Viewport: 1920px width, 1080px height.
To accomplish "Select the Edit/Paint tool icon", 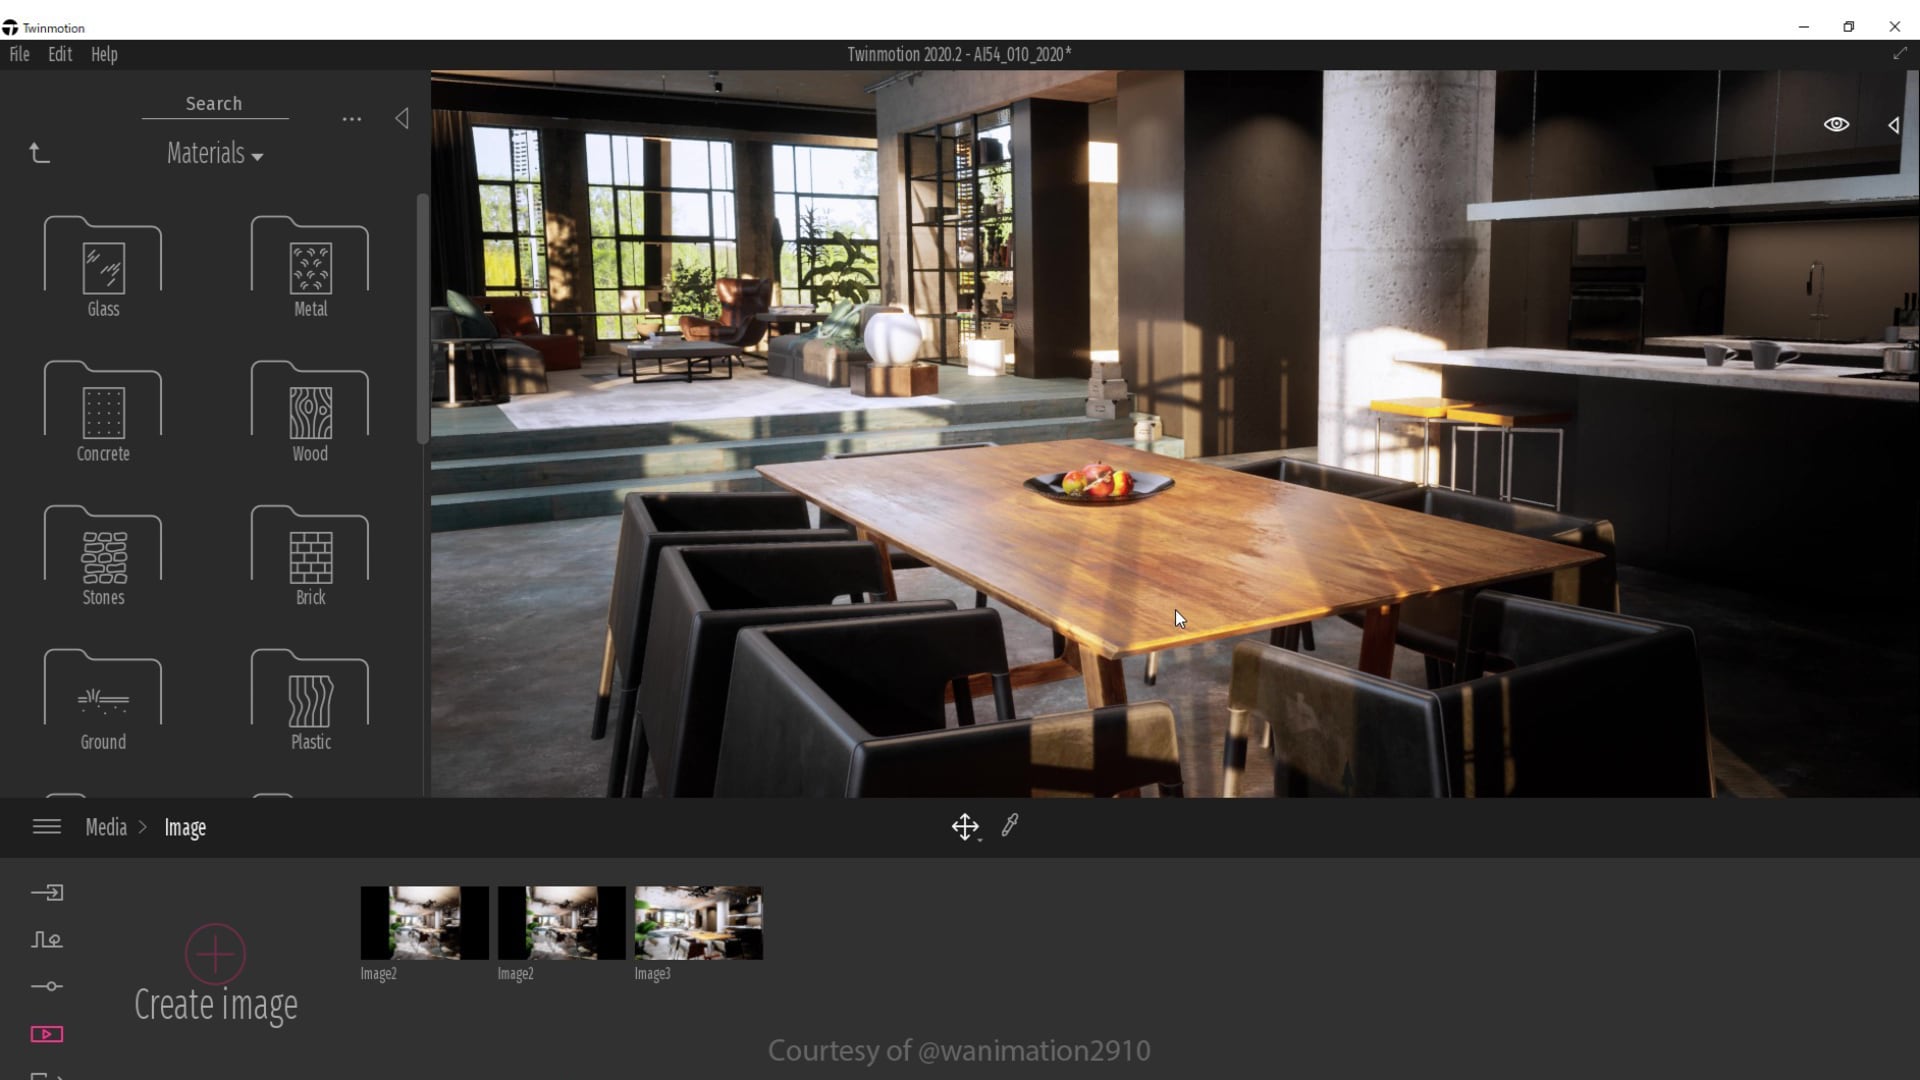I will point(1009,825).
